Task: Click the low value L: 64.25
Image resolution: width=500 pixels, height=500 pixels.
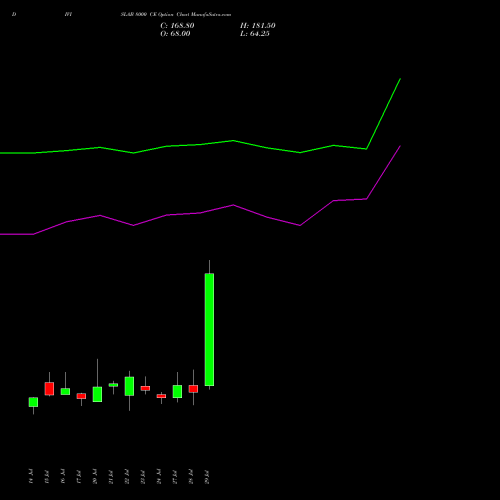Action: tap(255, 34)
